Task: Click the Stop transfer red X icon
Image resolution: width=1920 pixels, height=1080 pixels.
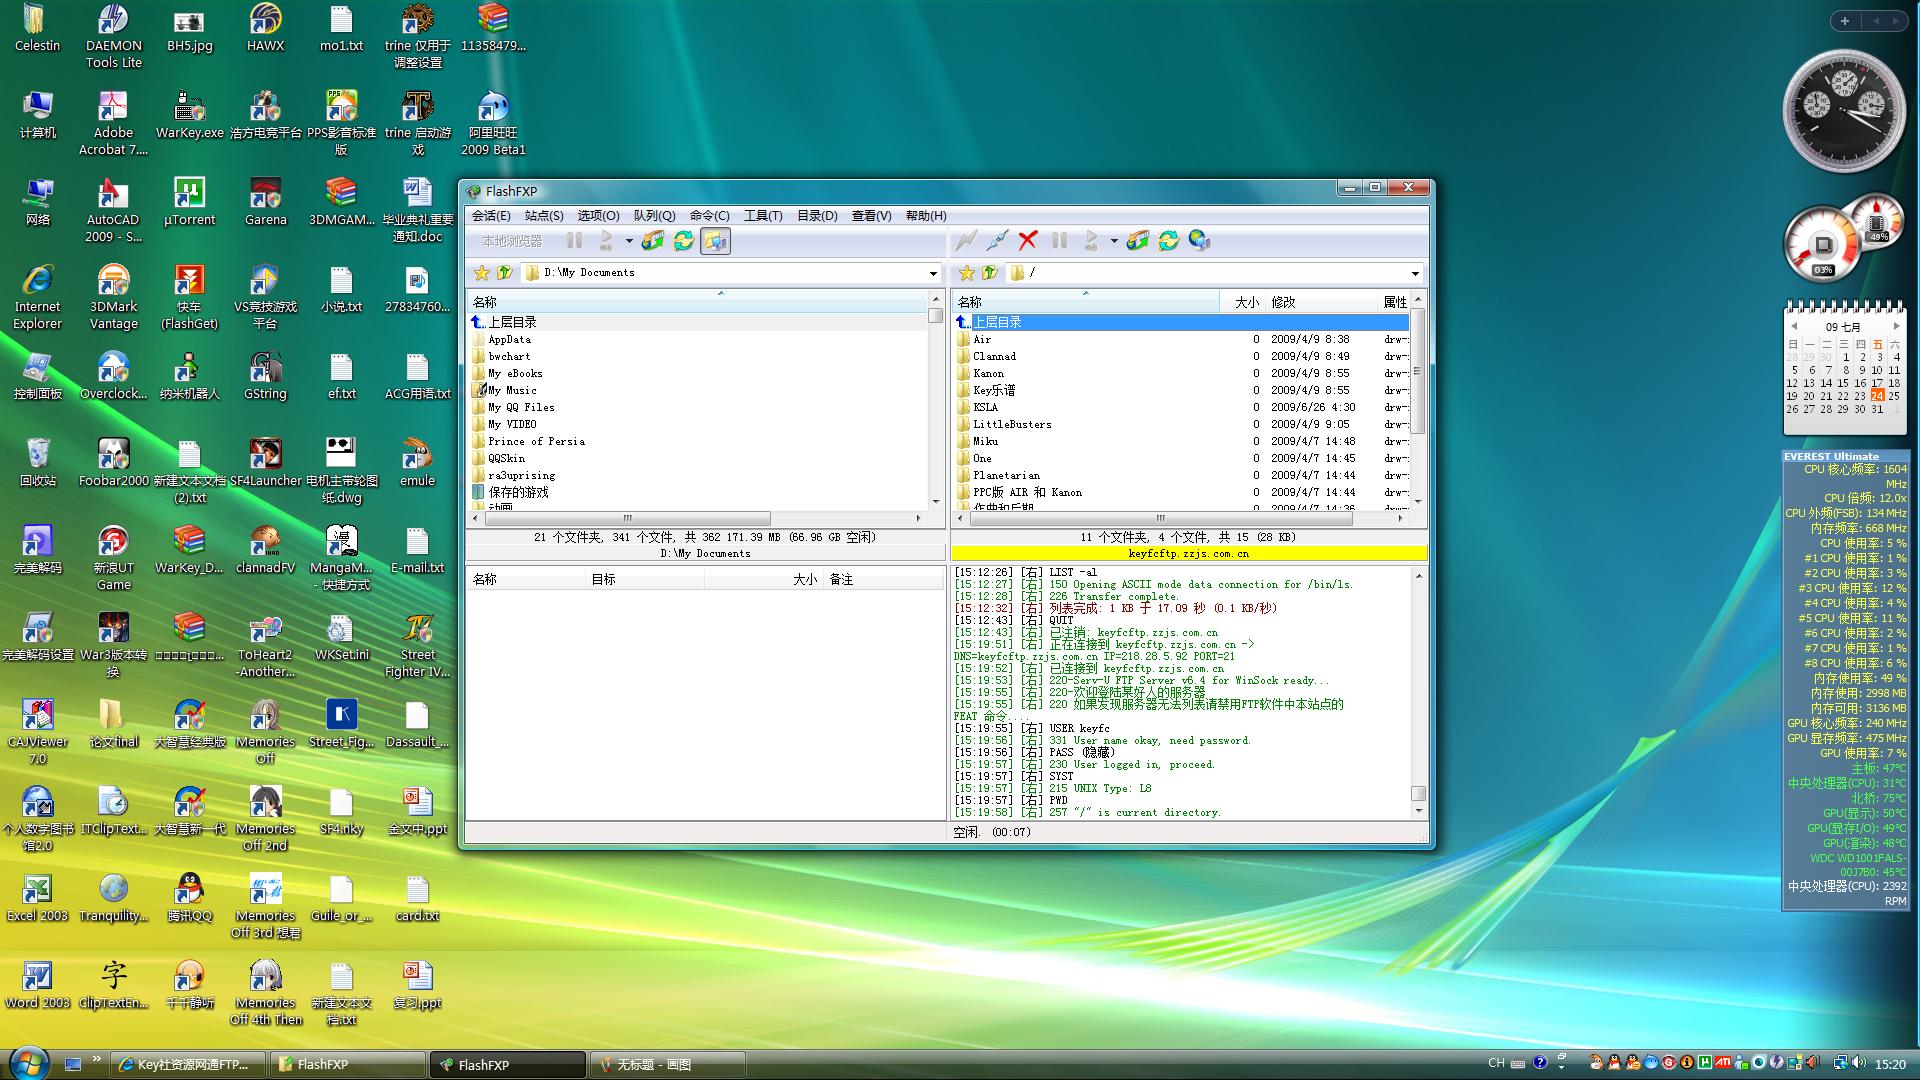Action: 1029,241
